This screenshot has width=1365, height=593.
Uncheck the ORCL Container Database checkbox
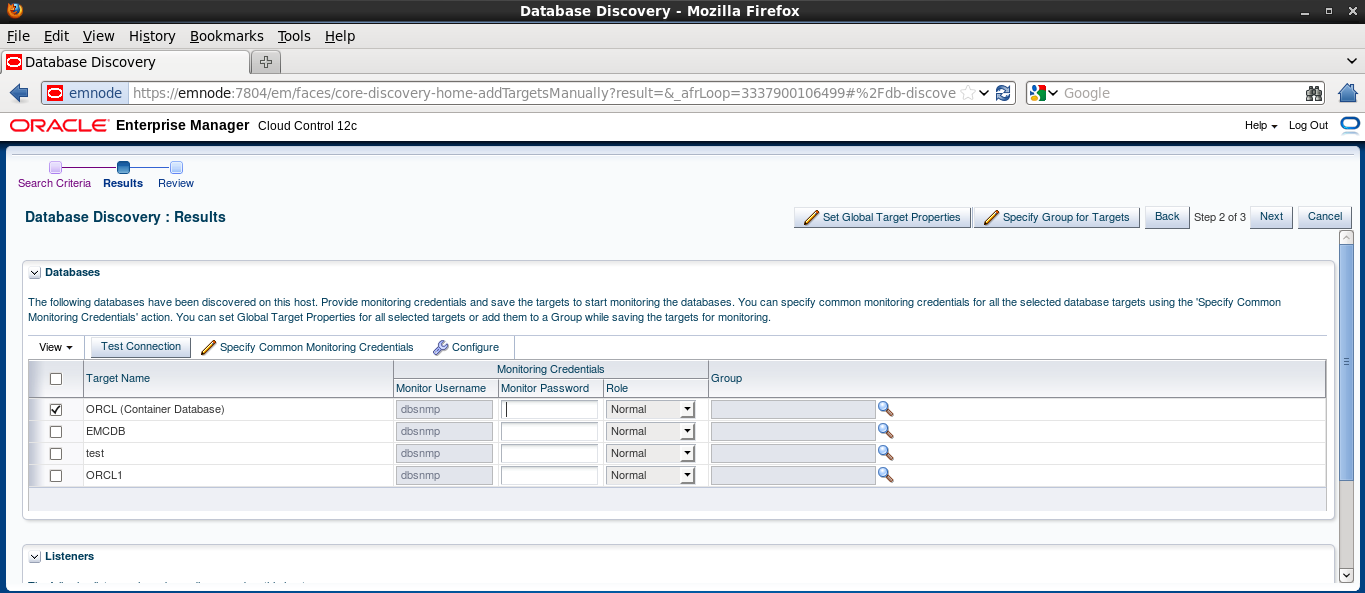56,410
